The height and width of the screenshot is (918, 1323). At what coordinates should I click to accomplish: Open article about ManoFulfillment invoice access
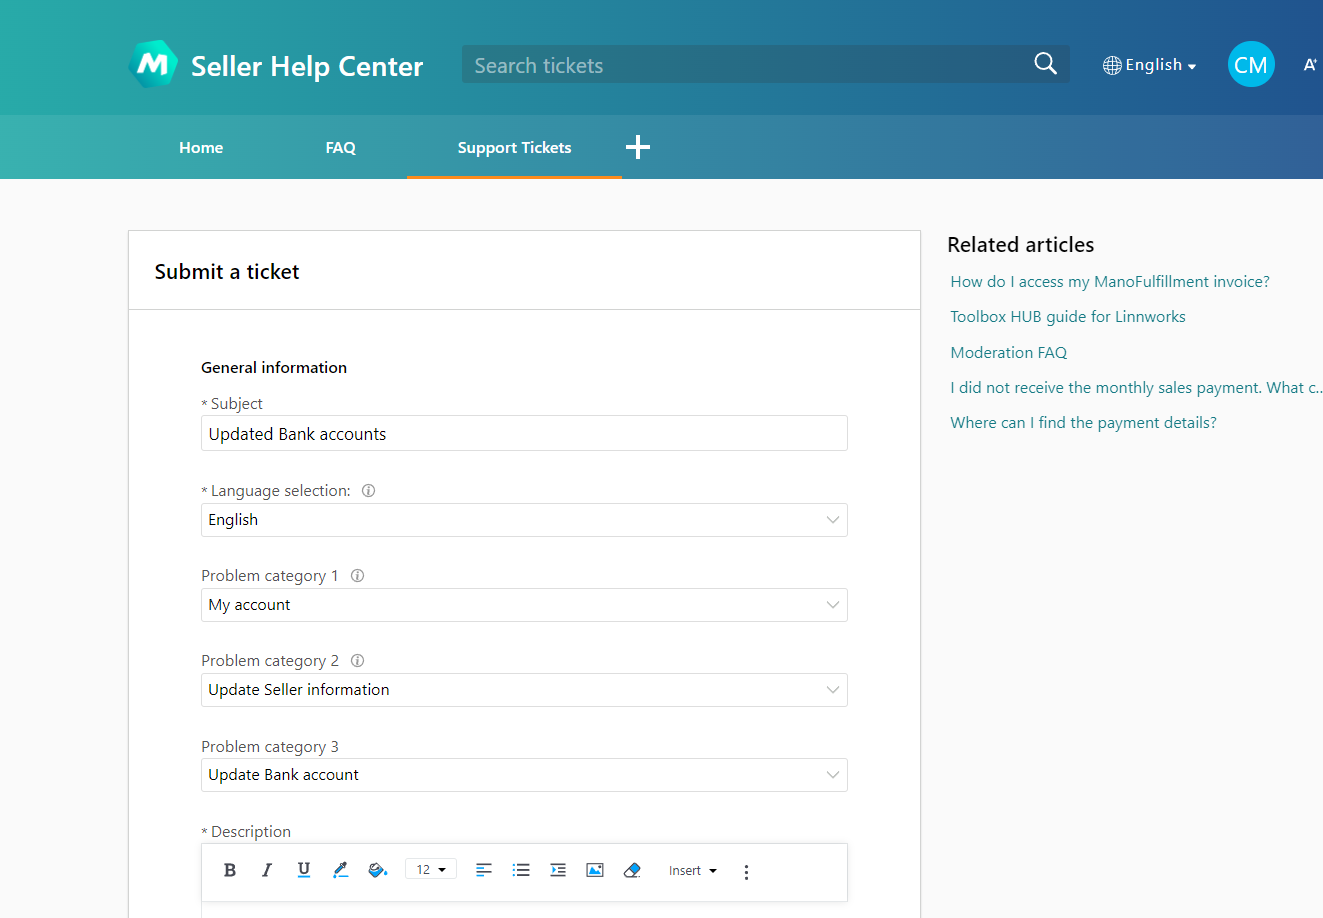[1110, 282]
